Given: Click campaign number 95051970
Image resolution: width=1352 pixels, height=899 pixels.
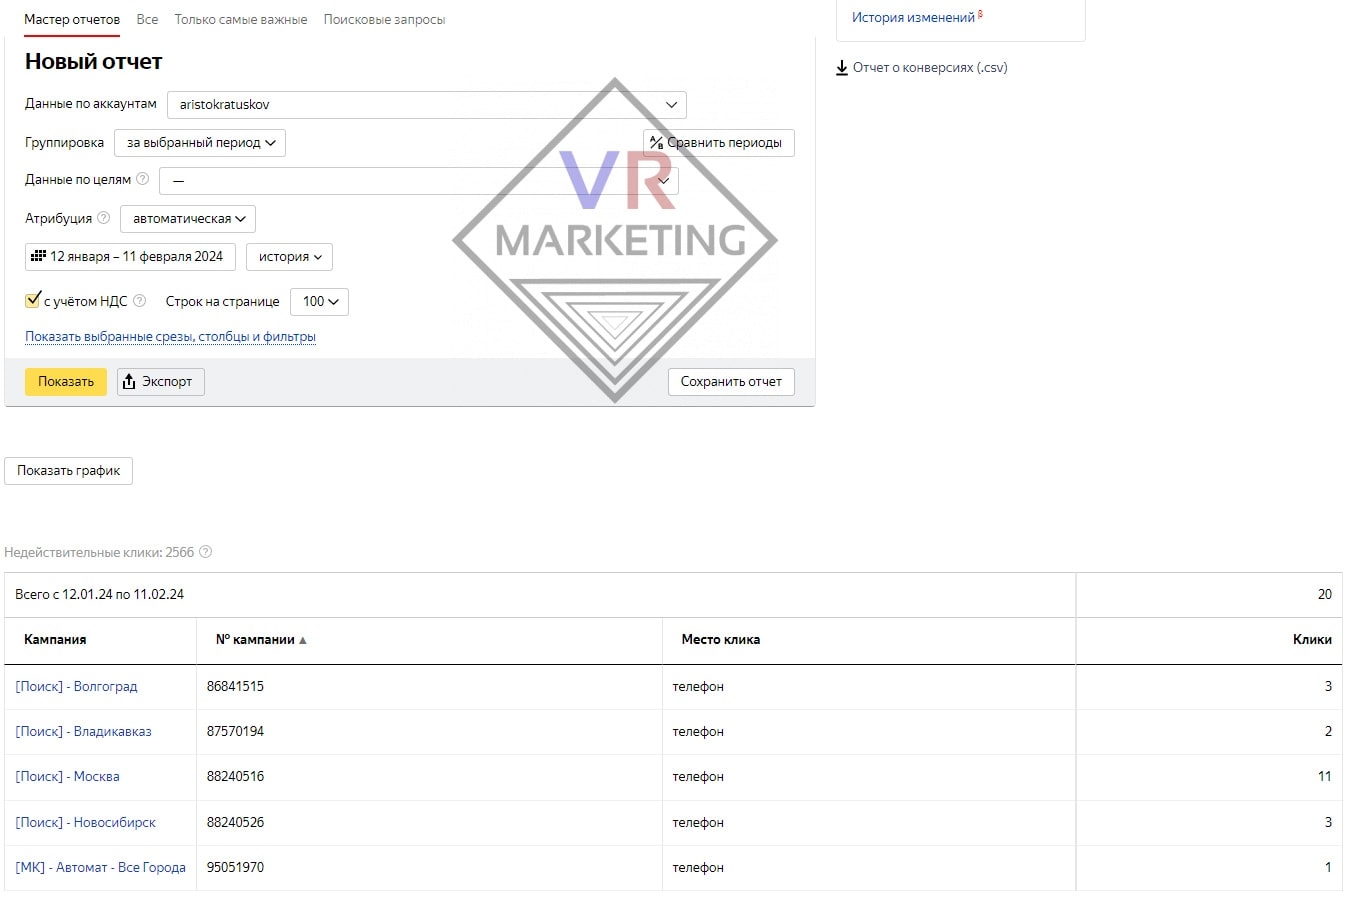Looking at the screenshot, I should click(x=235, y=868).
